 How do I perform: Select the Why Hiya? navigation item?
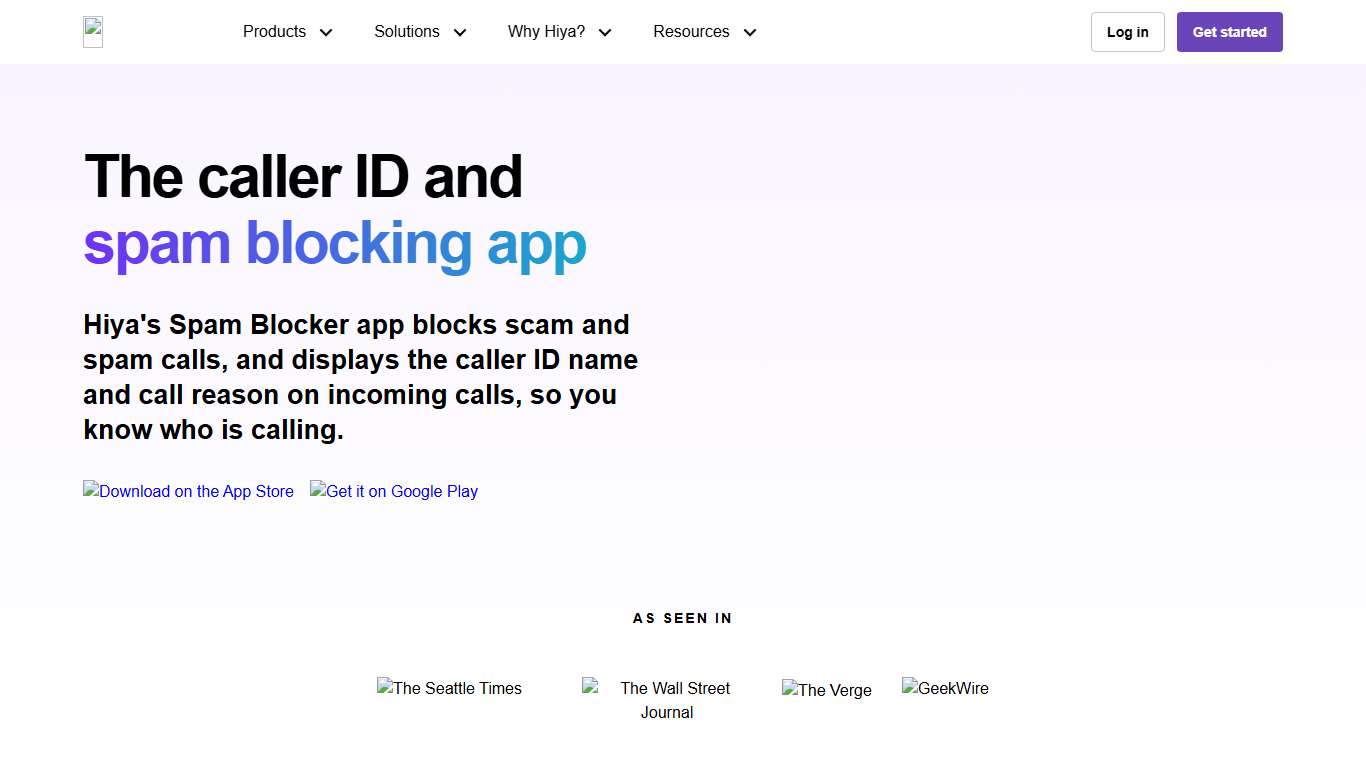(x=546, y=31)
